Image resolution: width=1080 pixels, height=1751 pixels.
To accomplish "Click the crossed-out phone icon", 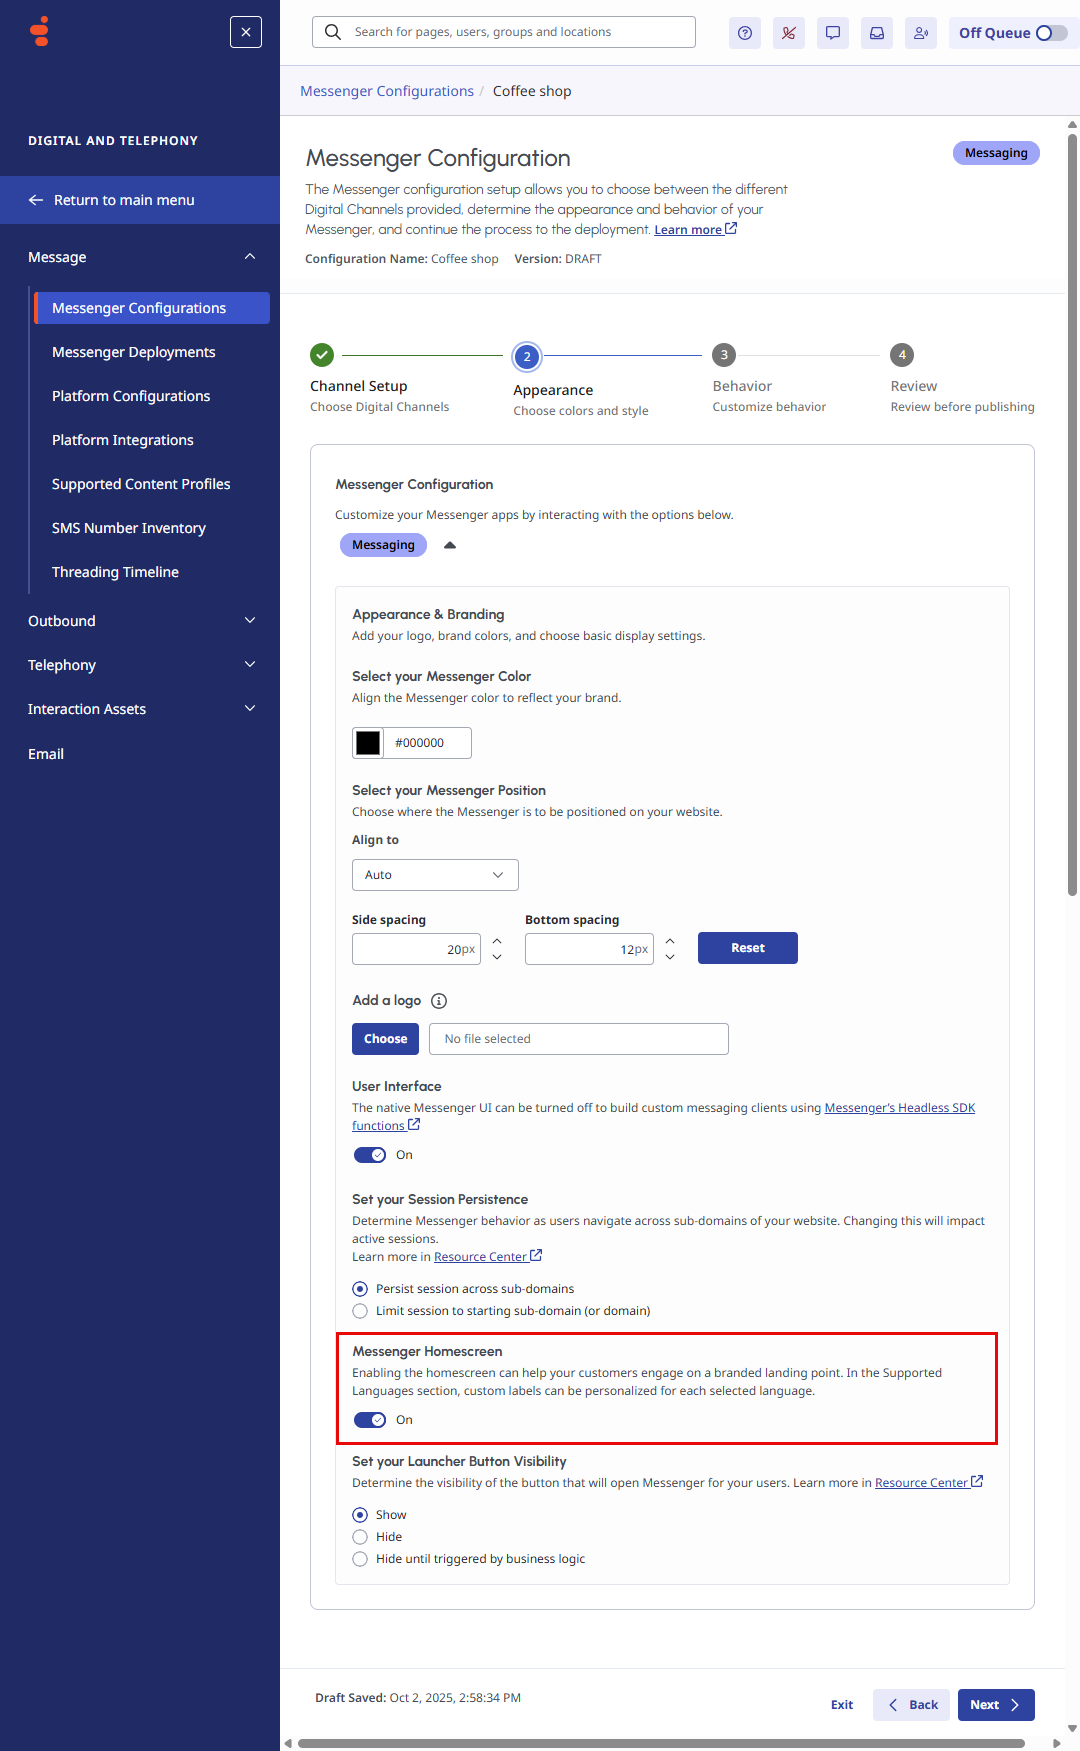I will (789, 33).
